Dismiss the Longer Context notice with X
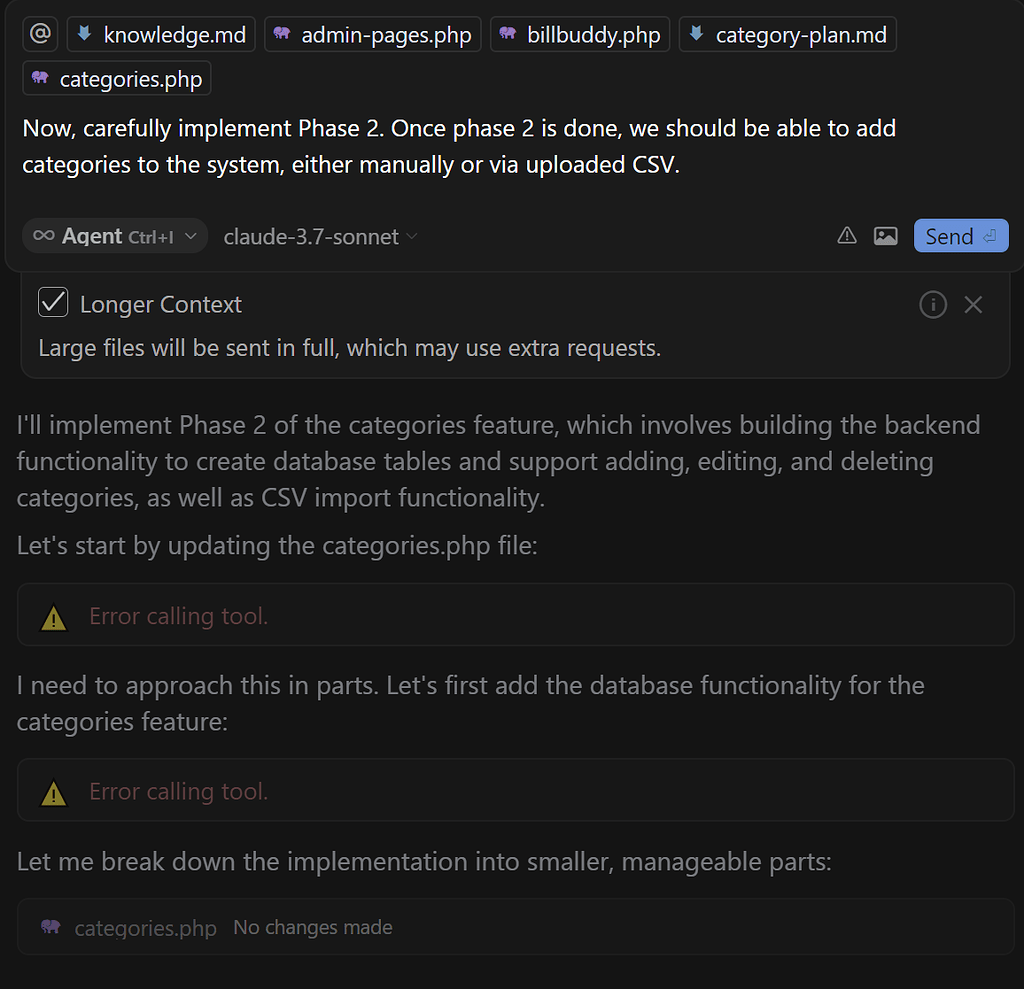The height and width of the screenshot is (989, 1024). [973, 304]
